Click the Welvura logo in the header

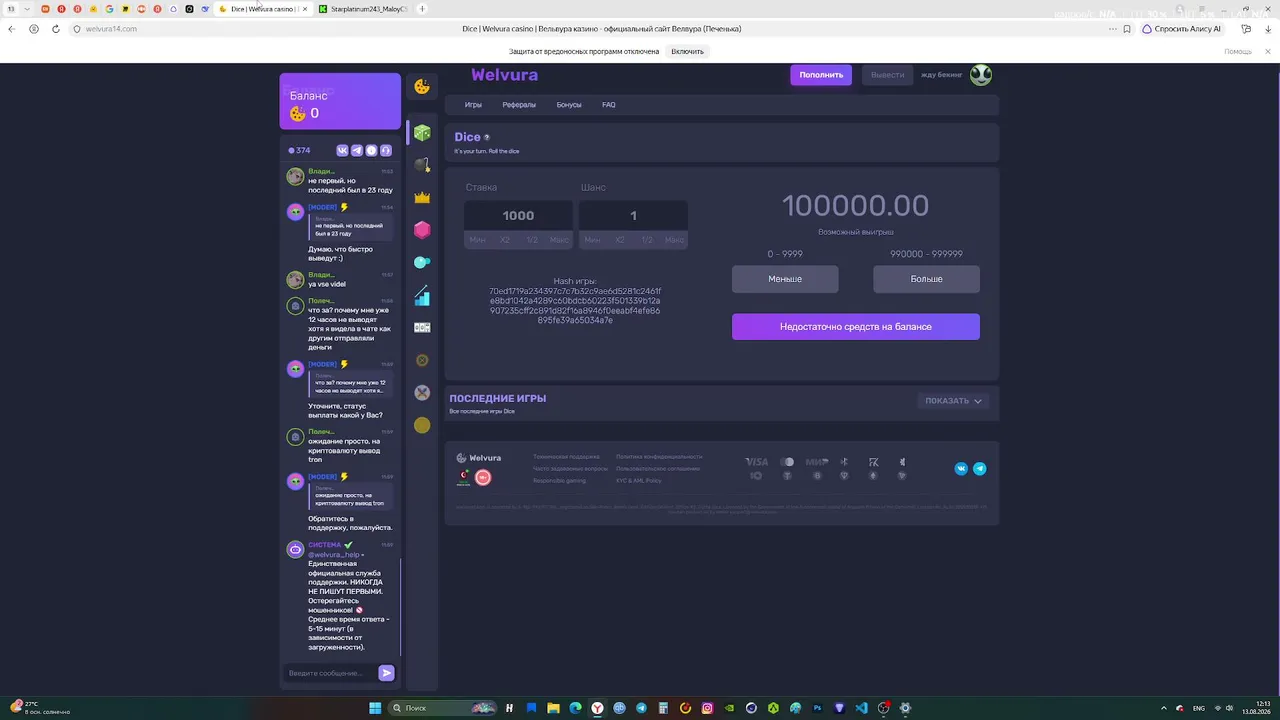505,75
